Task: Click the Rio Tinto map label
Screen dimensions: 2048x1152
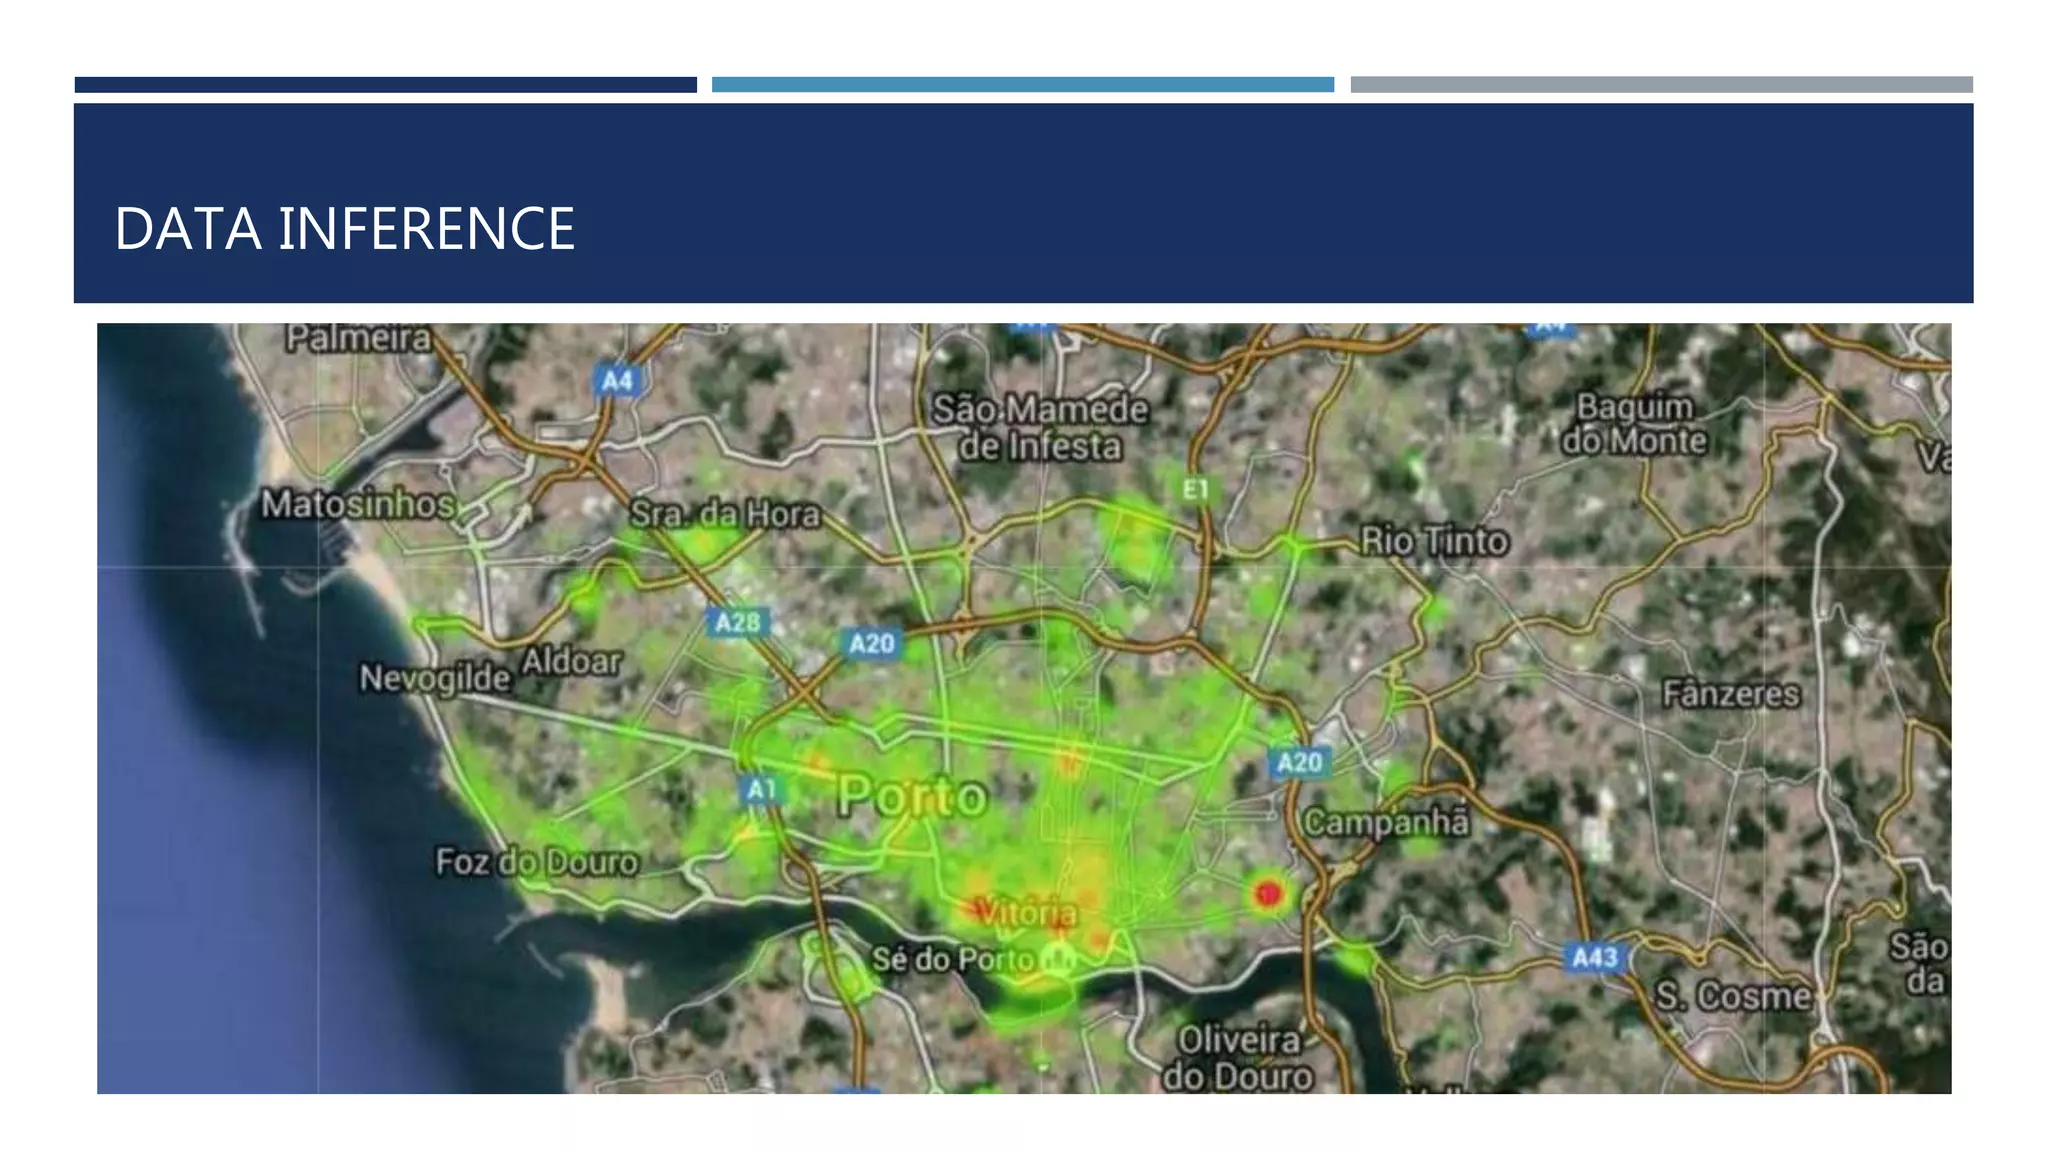Action: [x=1435, y=541]
